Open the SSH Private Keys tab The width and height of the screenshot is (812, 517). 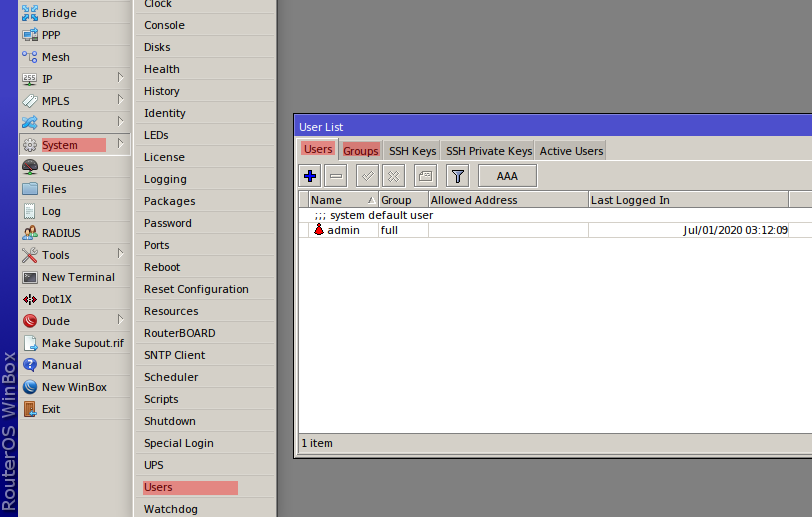(489, 151)
